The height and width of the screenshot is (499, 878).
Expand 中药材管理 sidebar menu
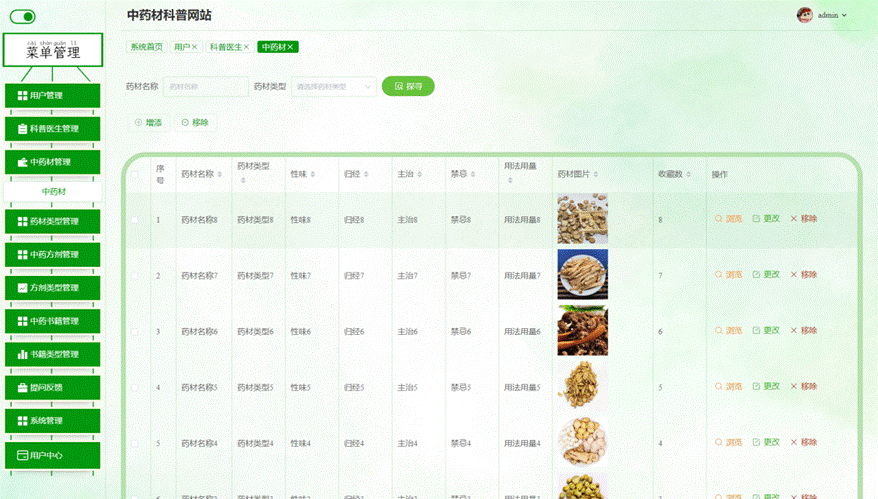click(53, 162)
